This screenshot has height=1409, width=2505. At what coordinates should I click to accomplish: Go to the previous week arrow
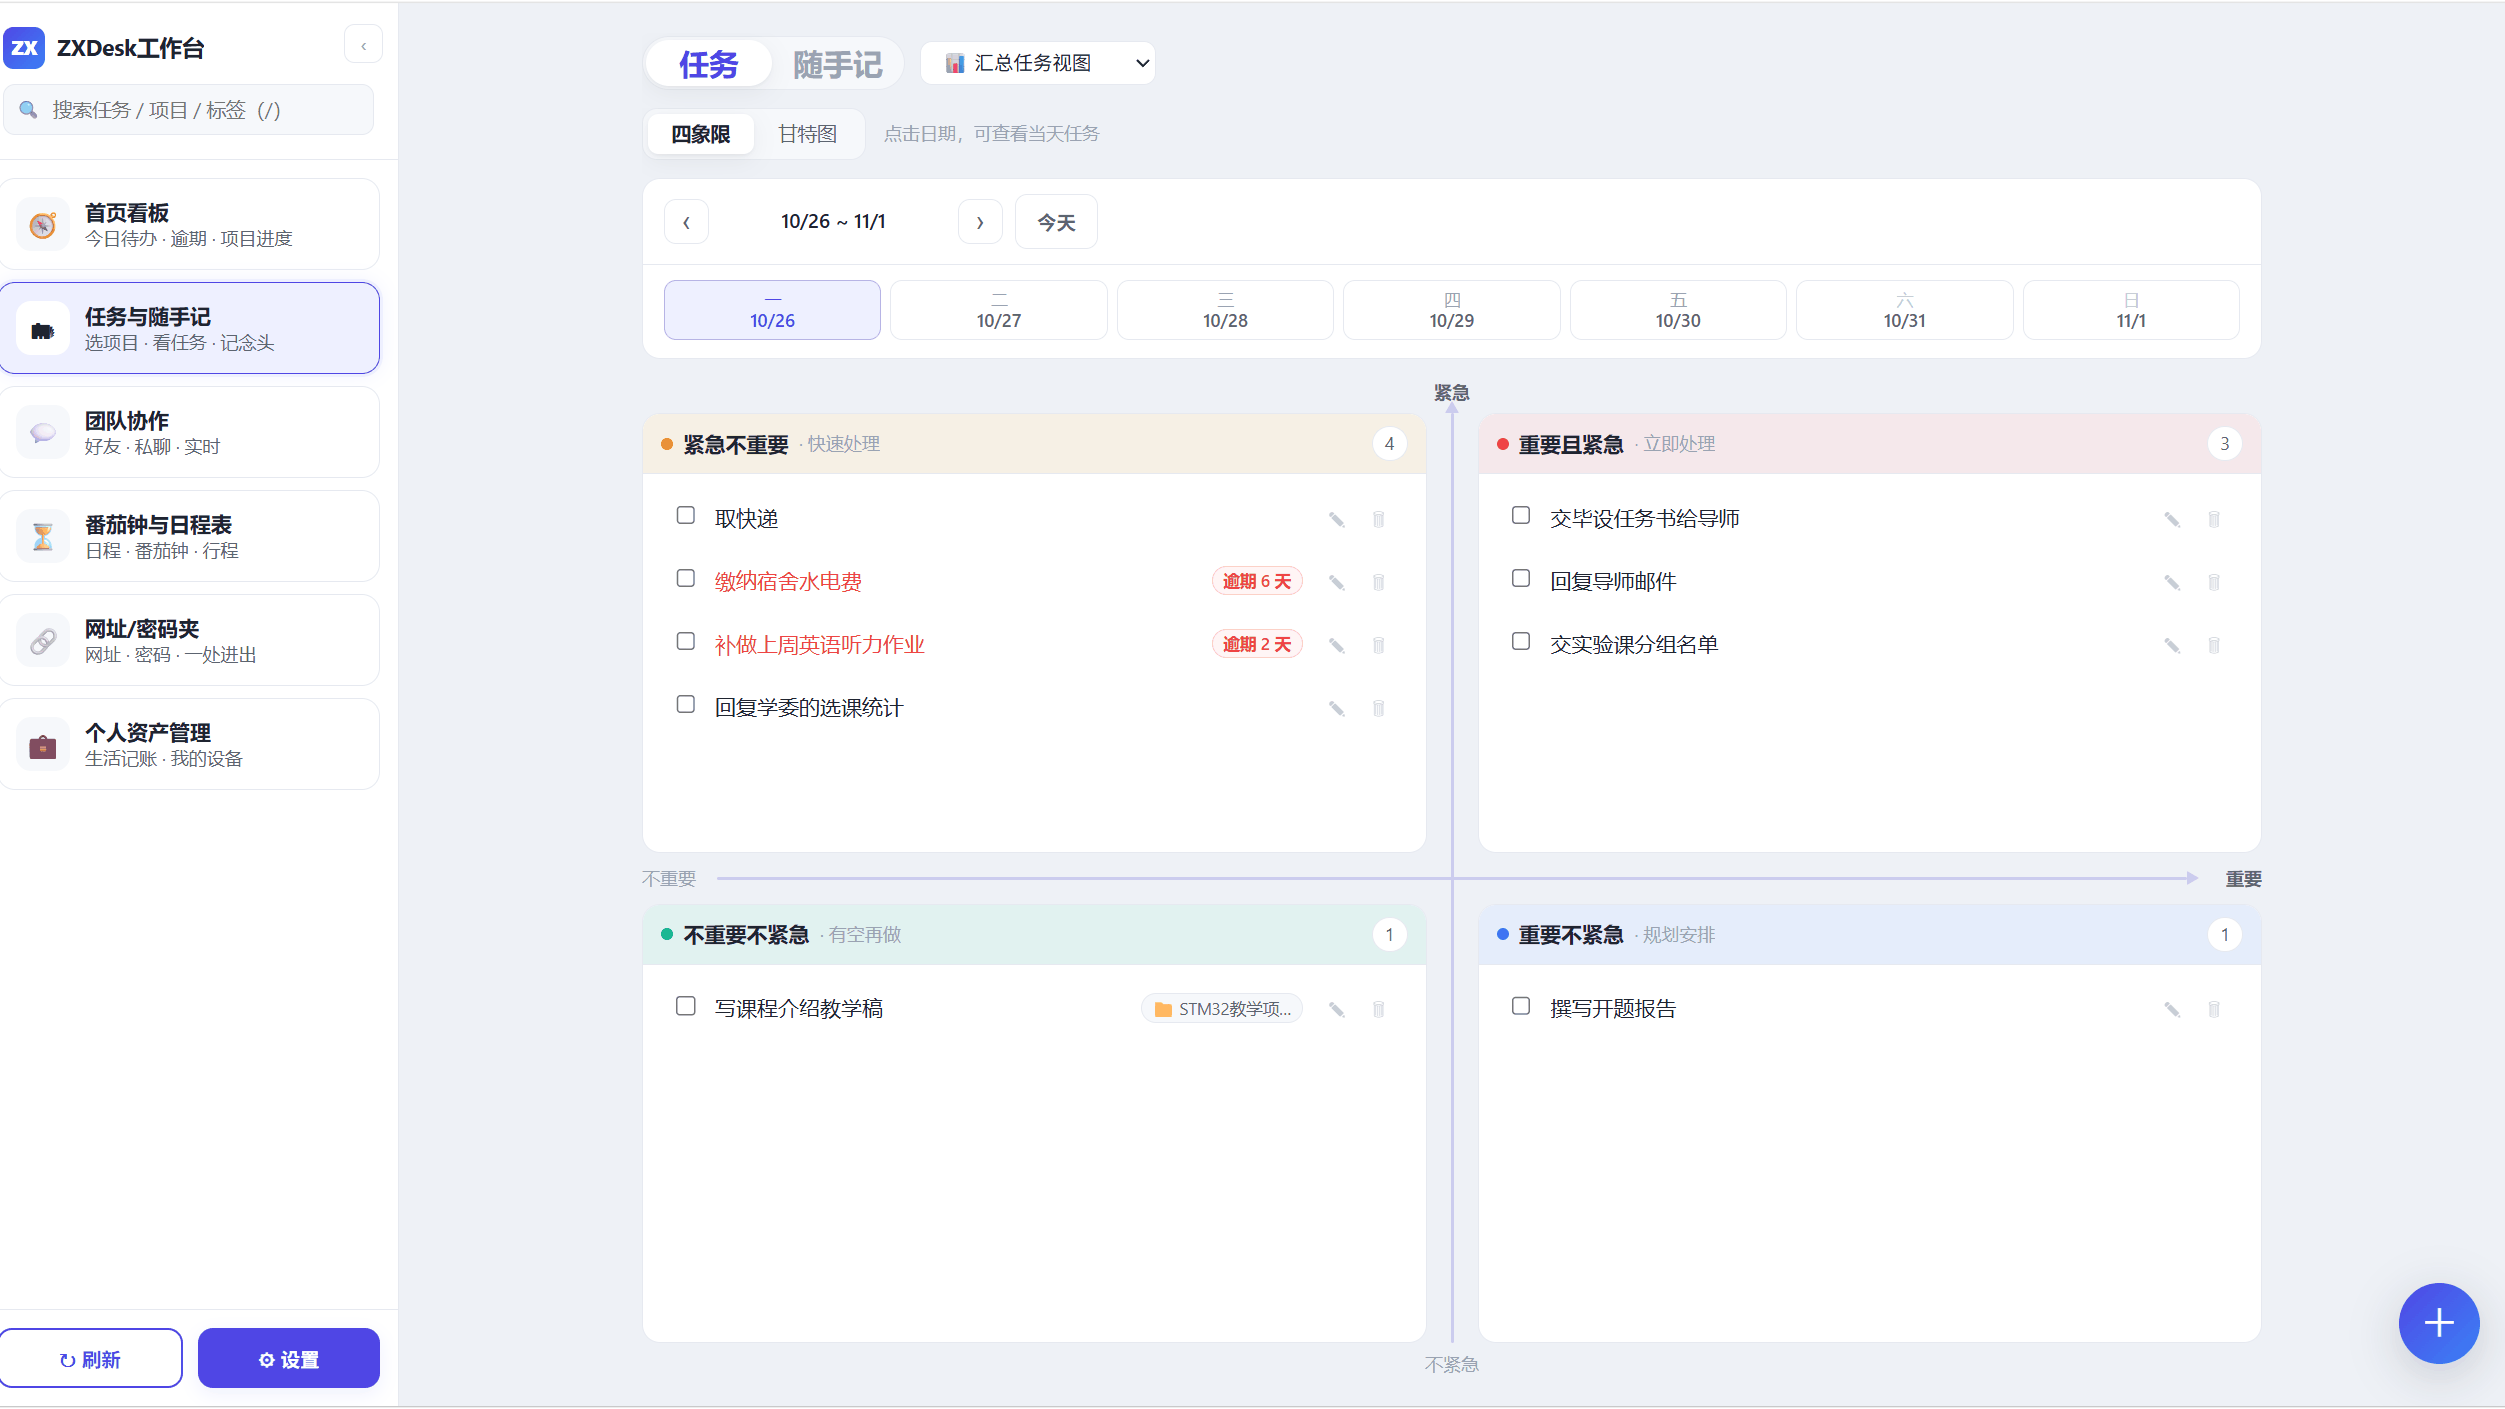(x=686, y=222)
